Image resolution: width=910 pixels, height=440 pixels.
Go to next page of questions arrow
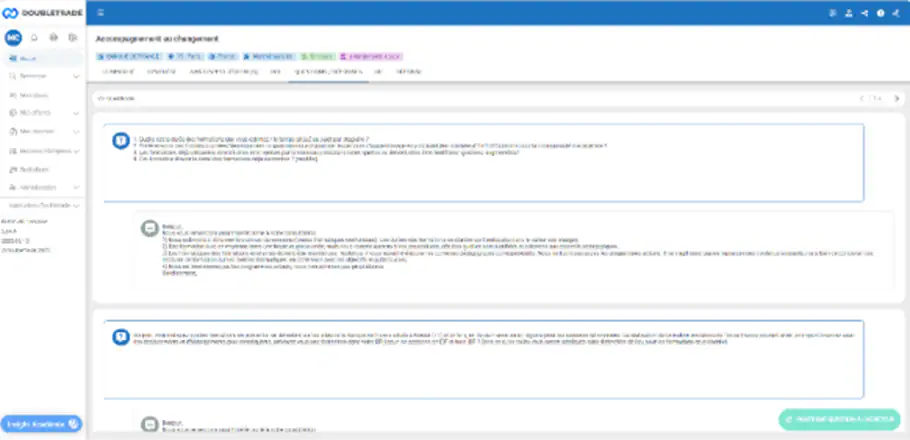(896, 98)
